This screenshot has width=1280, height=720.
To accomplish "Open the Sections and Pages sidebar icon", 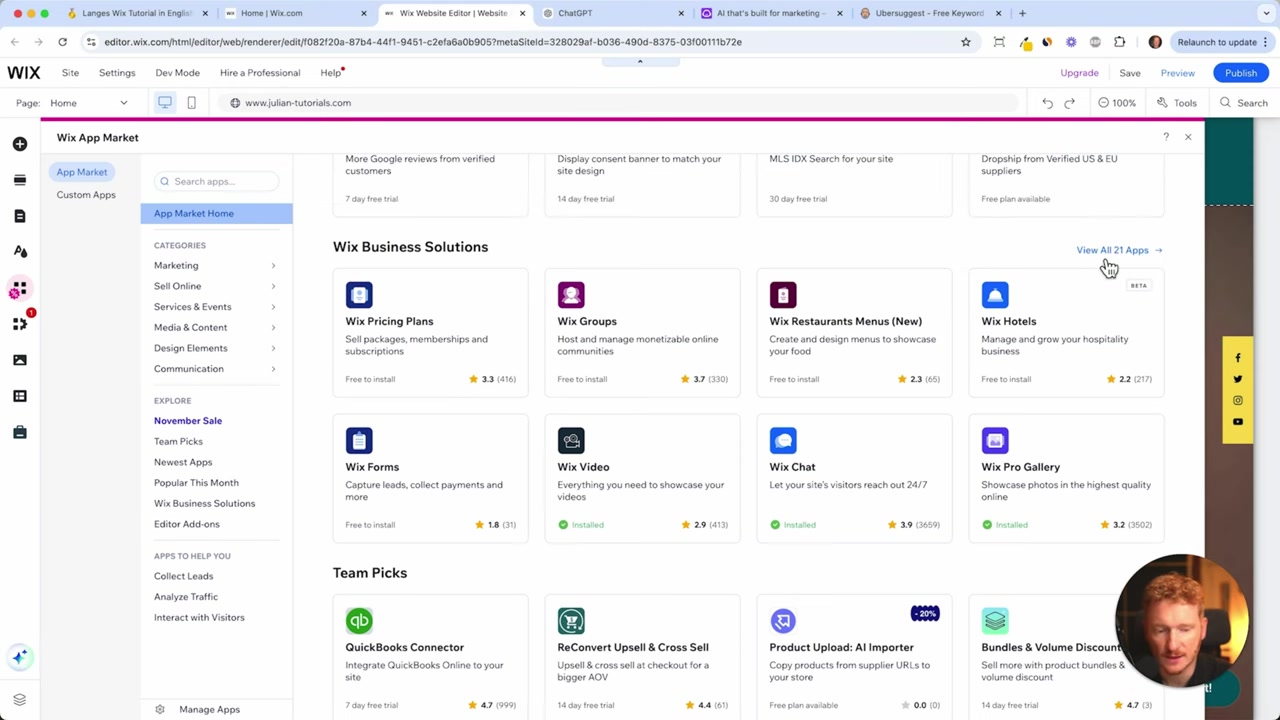I will click(20, 180).
